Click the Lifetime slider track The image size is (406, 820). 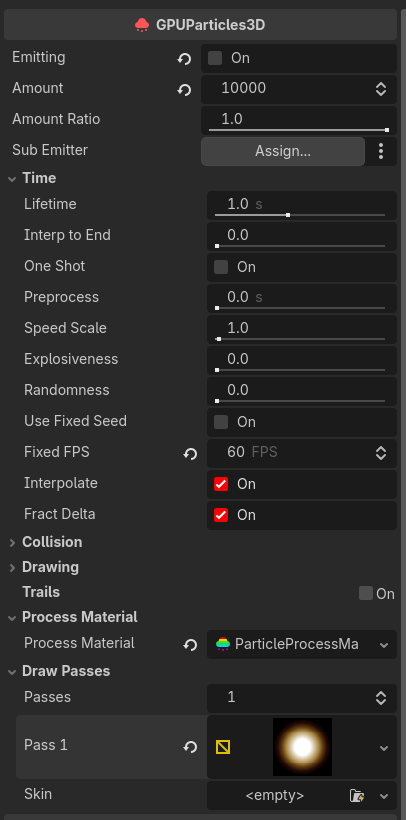coord(300,215)
